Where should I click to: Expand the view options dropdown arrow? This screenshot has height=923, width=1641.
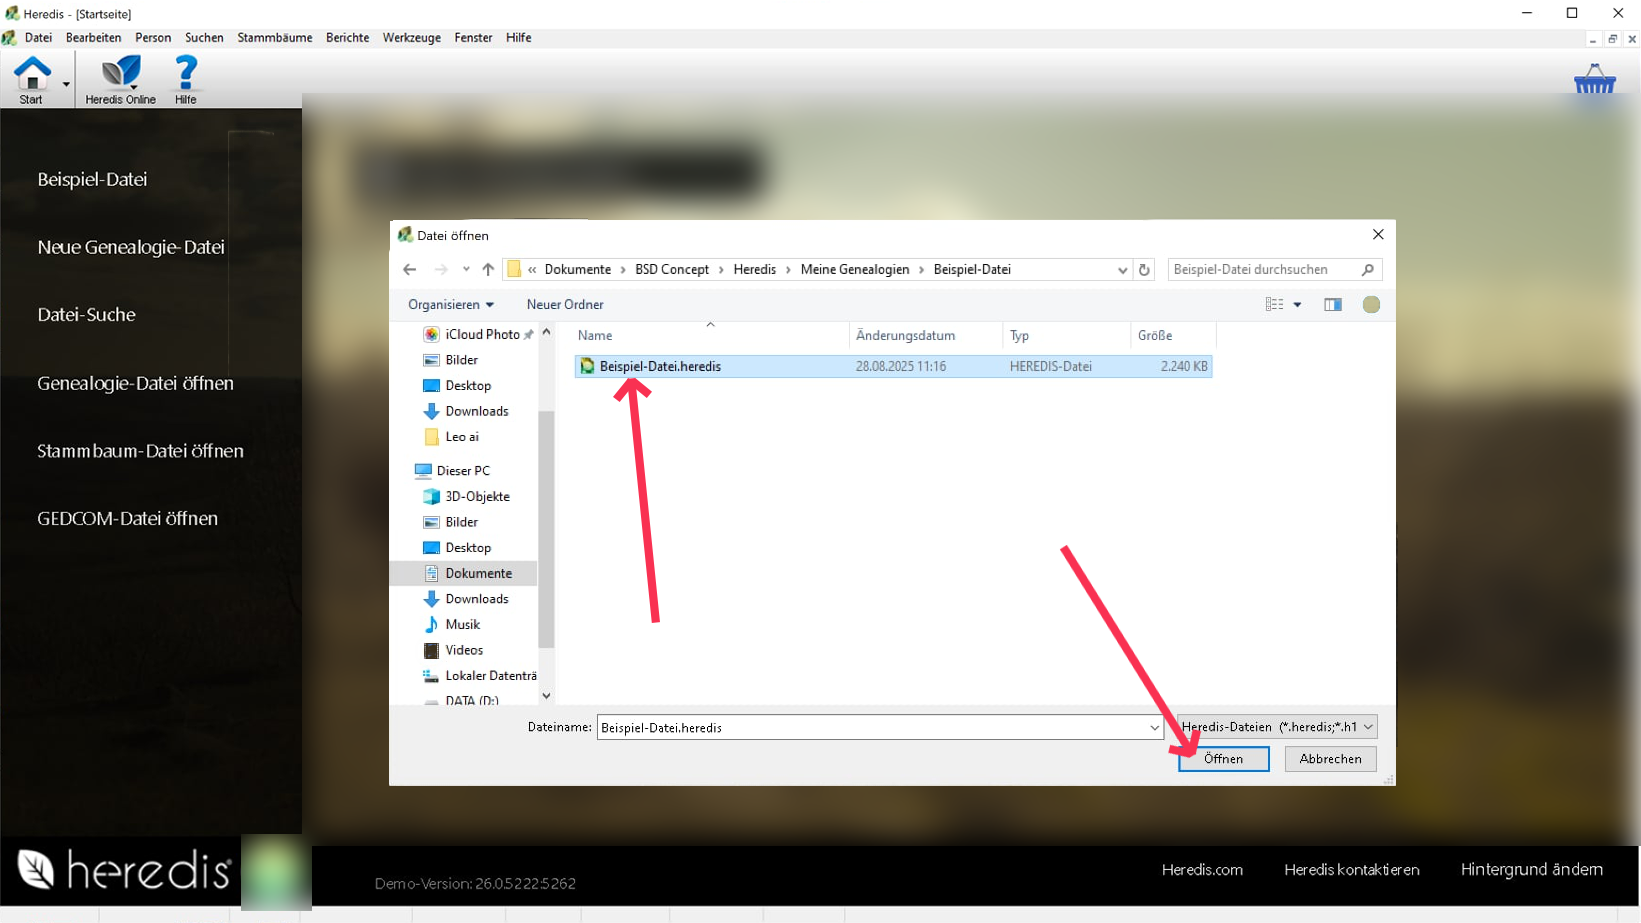click(1298, 305)
